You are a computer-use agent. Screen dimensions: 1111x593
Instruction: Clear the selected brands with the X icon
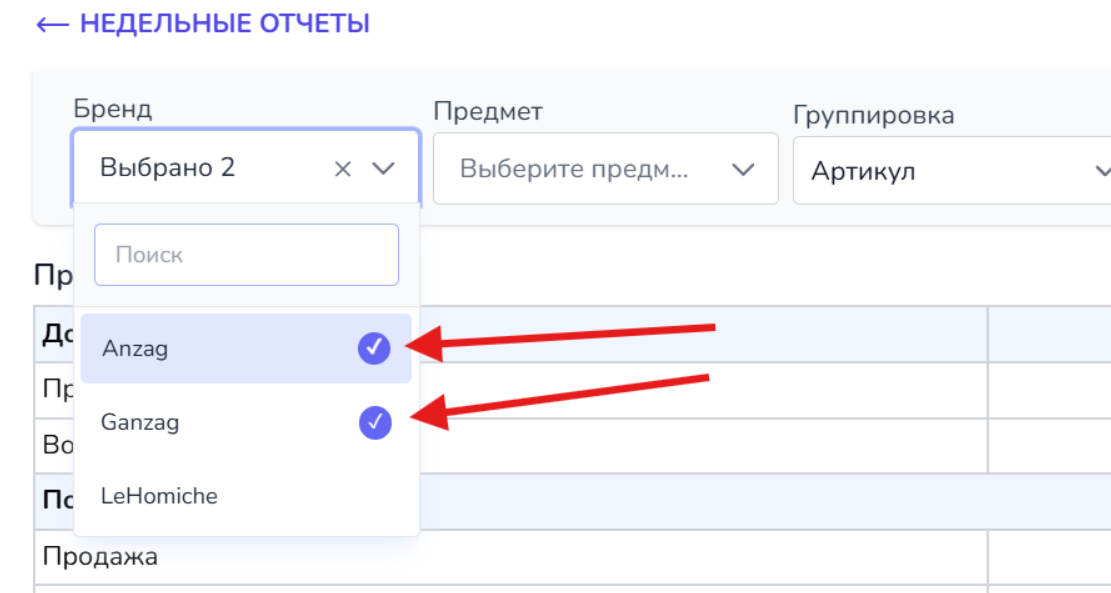(x=342, y=169)
